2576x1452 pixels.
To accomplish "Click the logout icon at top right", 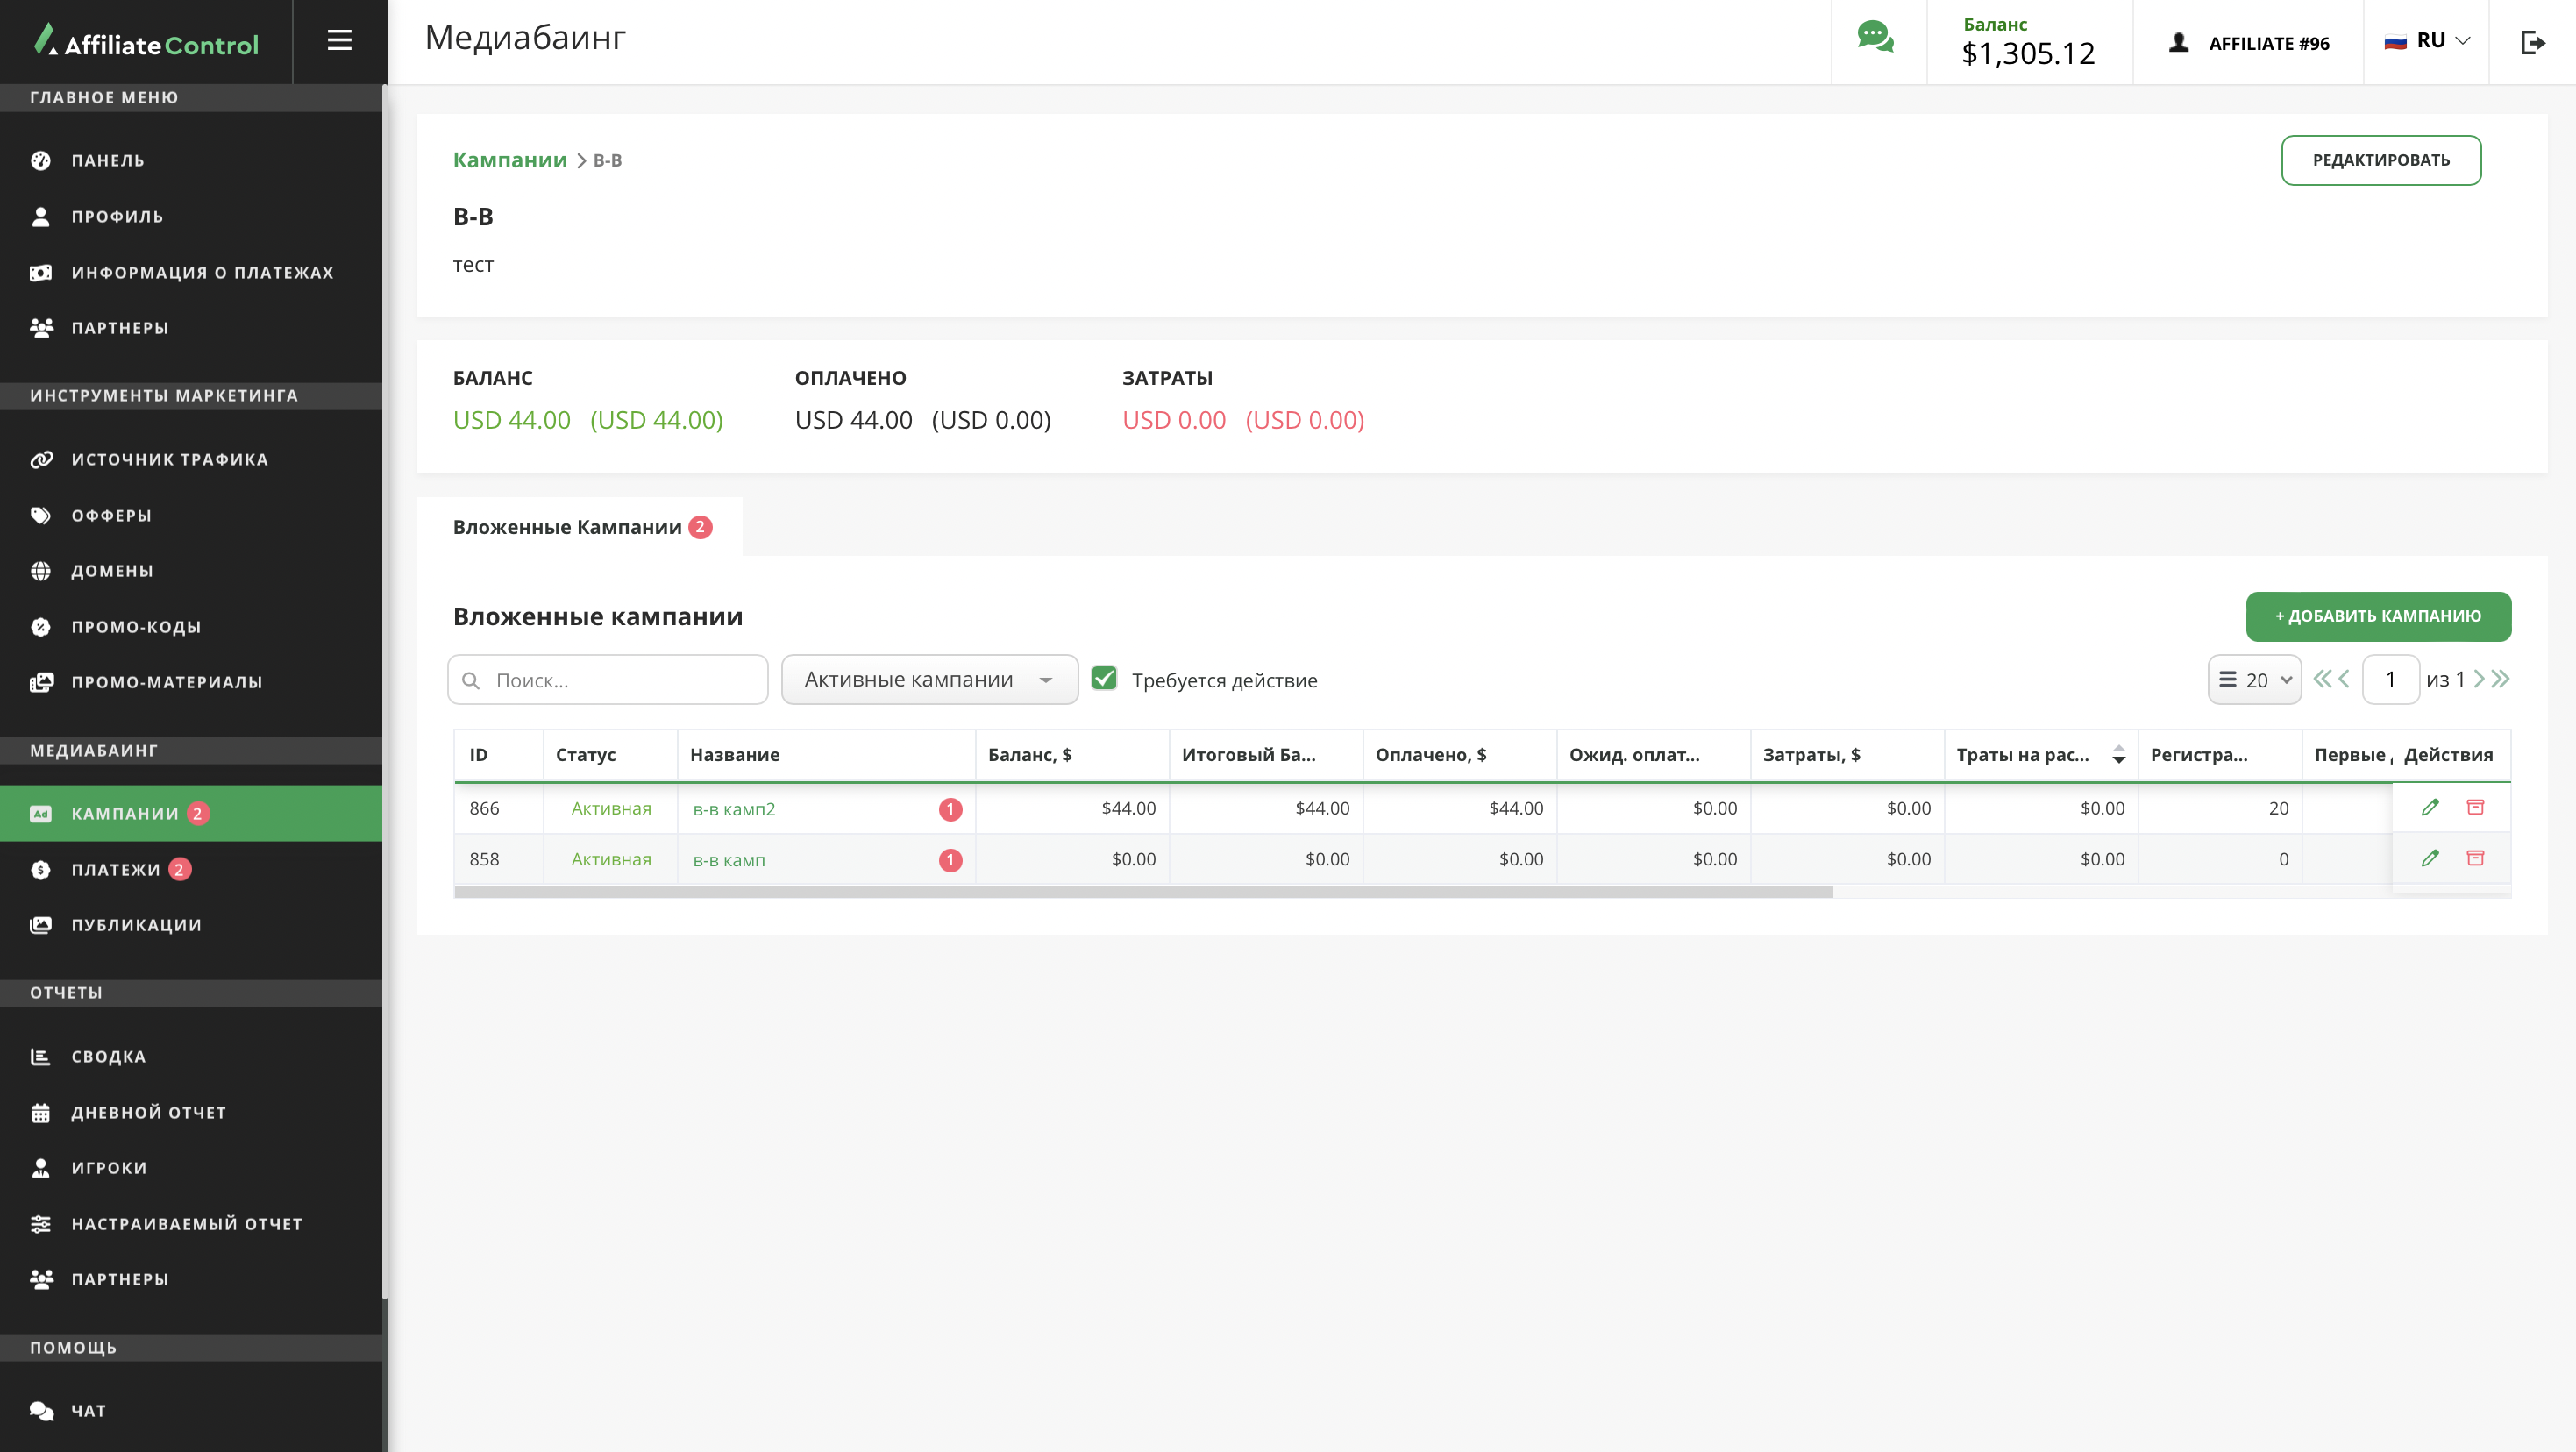I will tap(2532, 42).
